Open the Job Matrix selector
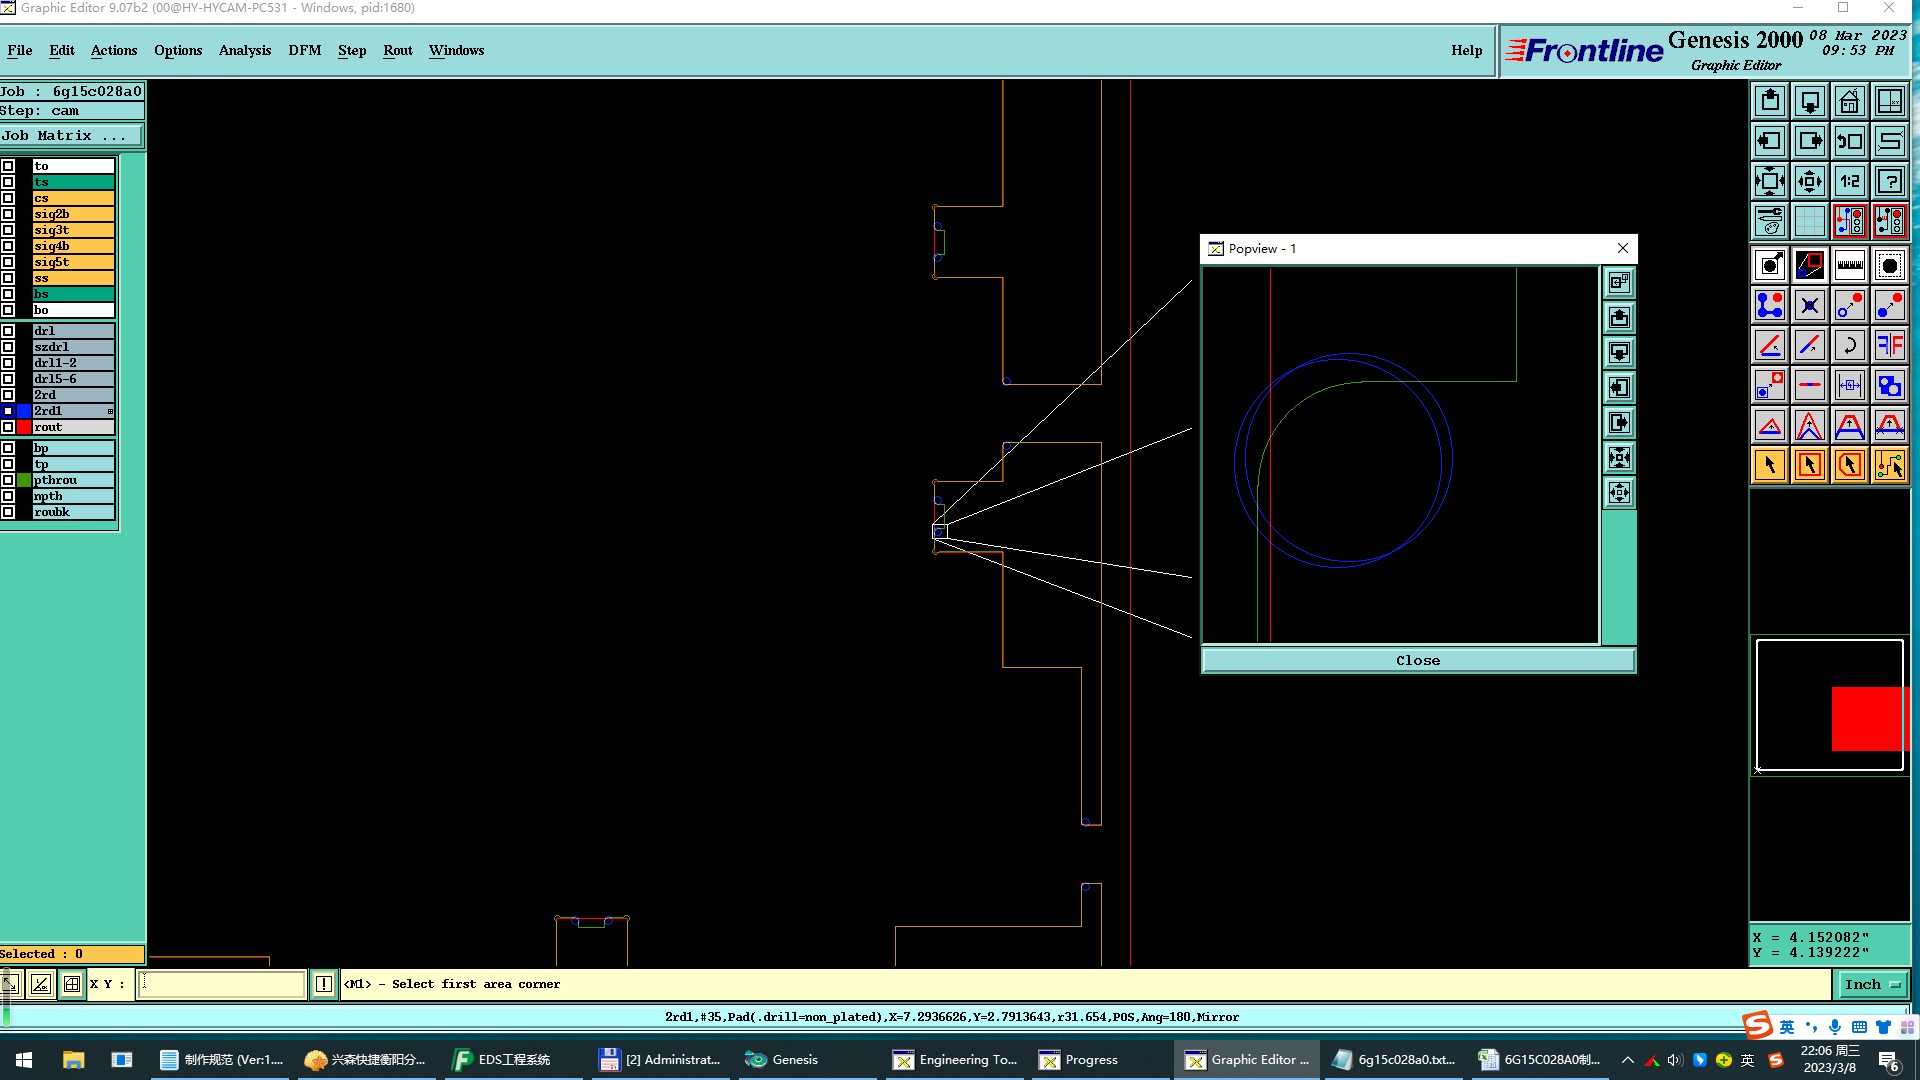1920x1080 pixels. point(71,136)
